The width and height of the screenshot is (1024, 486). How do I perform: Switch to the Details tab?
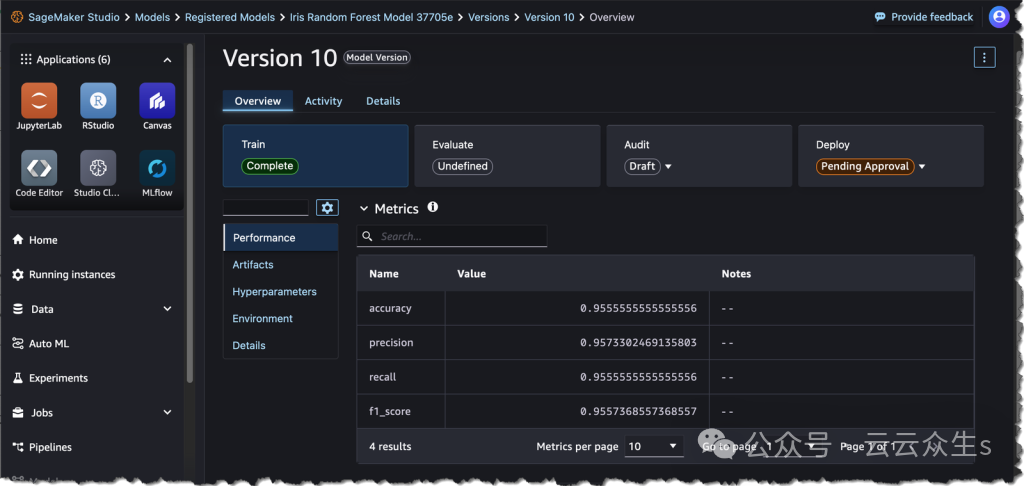383,101
